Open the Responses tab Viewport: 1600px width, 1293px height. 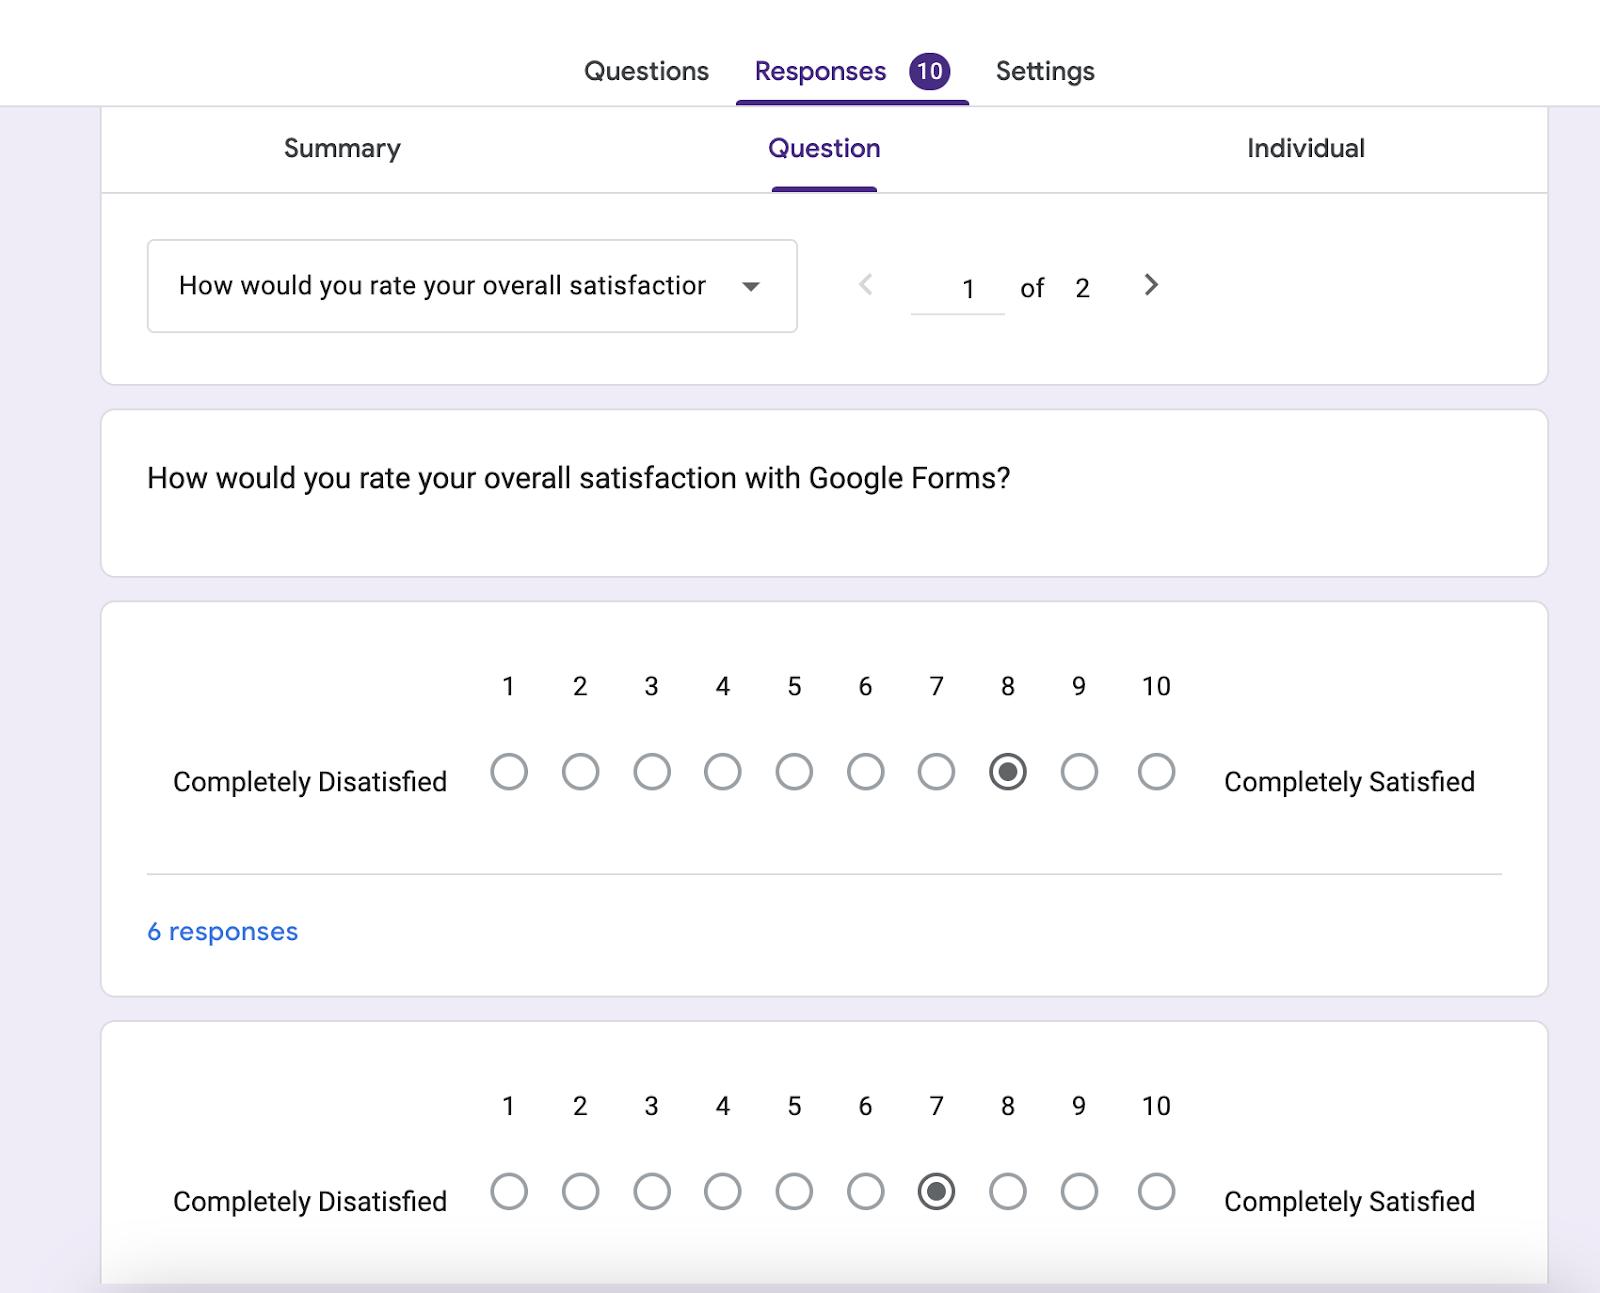click(x=820, y=71)
